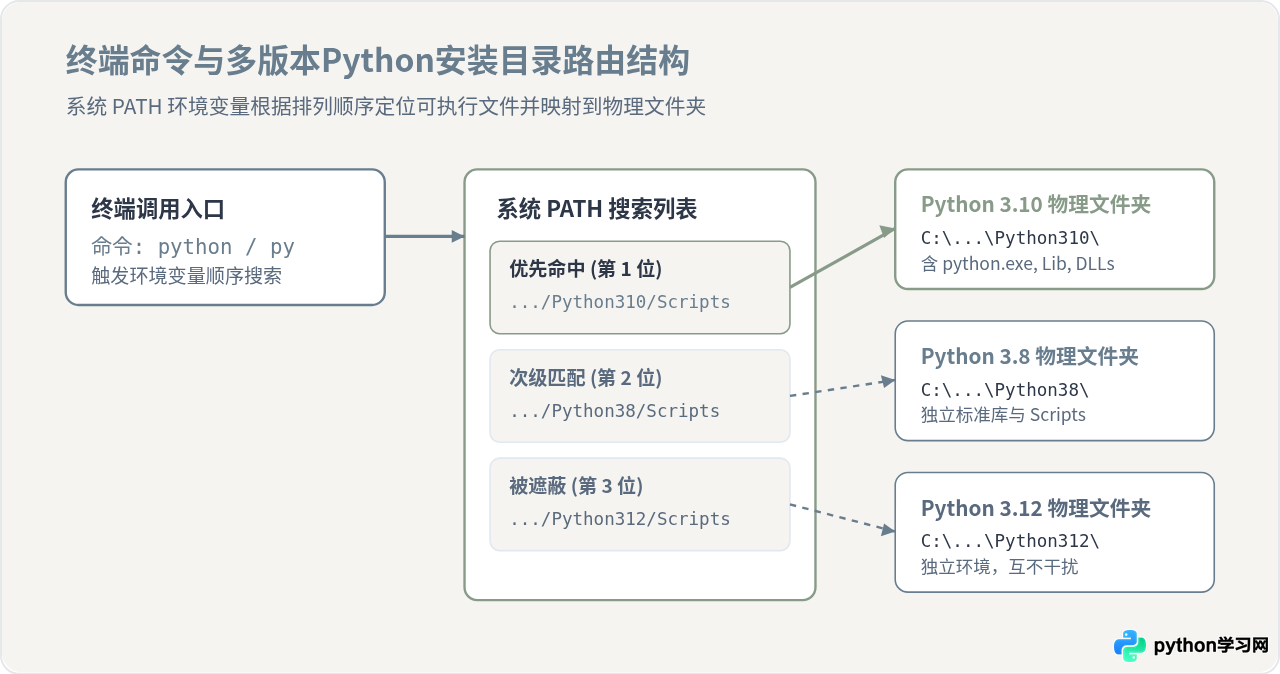This screenshot has height=674, width=1280.
Task: Select the Python 3.8 物理文件夹 heading
Action: [x=1030, y=357]
